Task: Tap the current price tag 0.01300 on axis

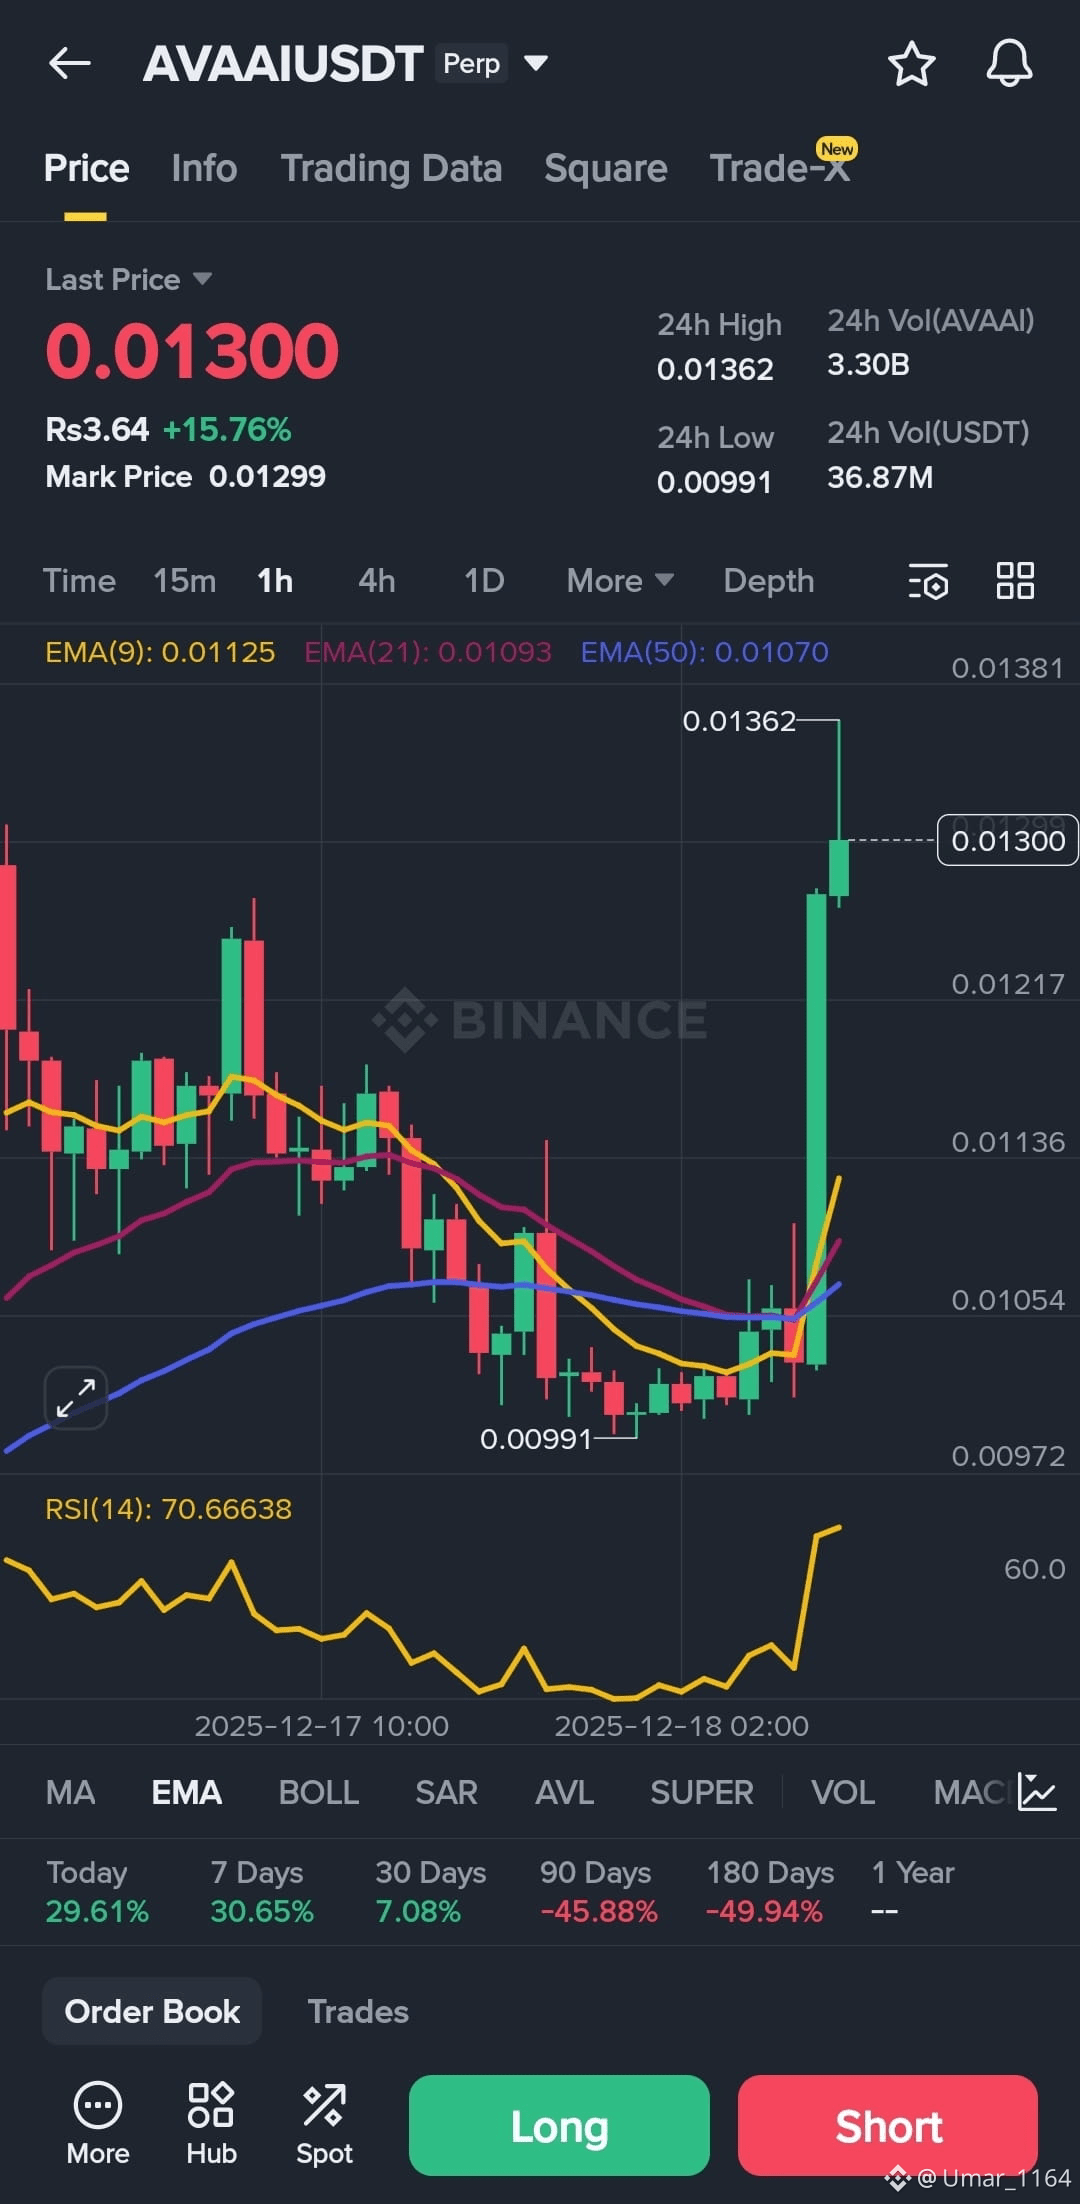Action: tap(1007, 840)
